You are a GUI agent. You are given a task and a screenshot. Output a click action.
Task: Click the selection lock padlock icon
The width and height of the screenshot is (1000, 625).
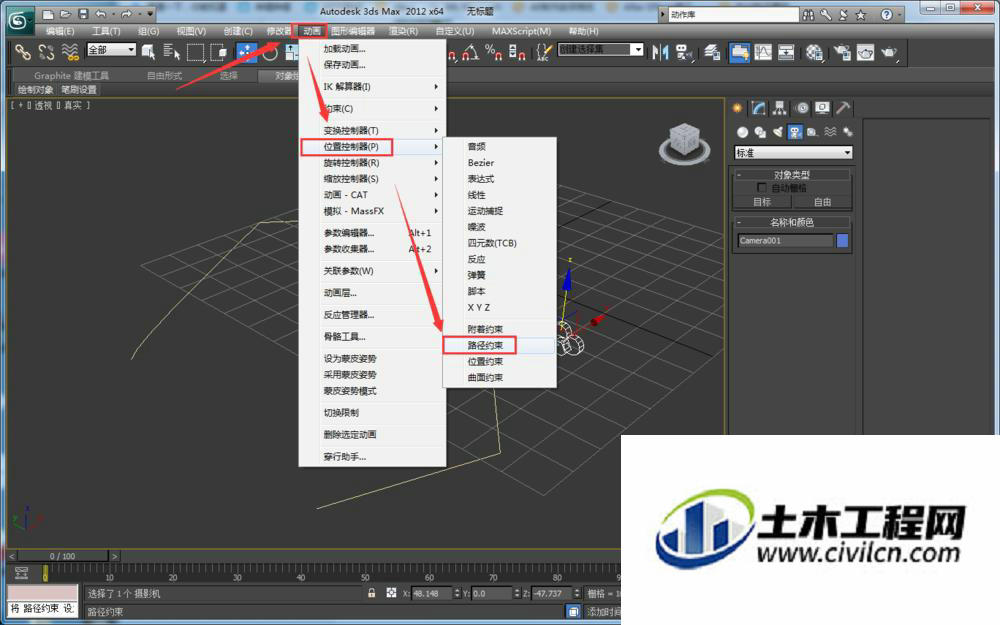point(371,593)
